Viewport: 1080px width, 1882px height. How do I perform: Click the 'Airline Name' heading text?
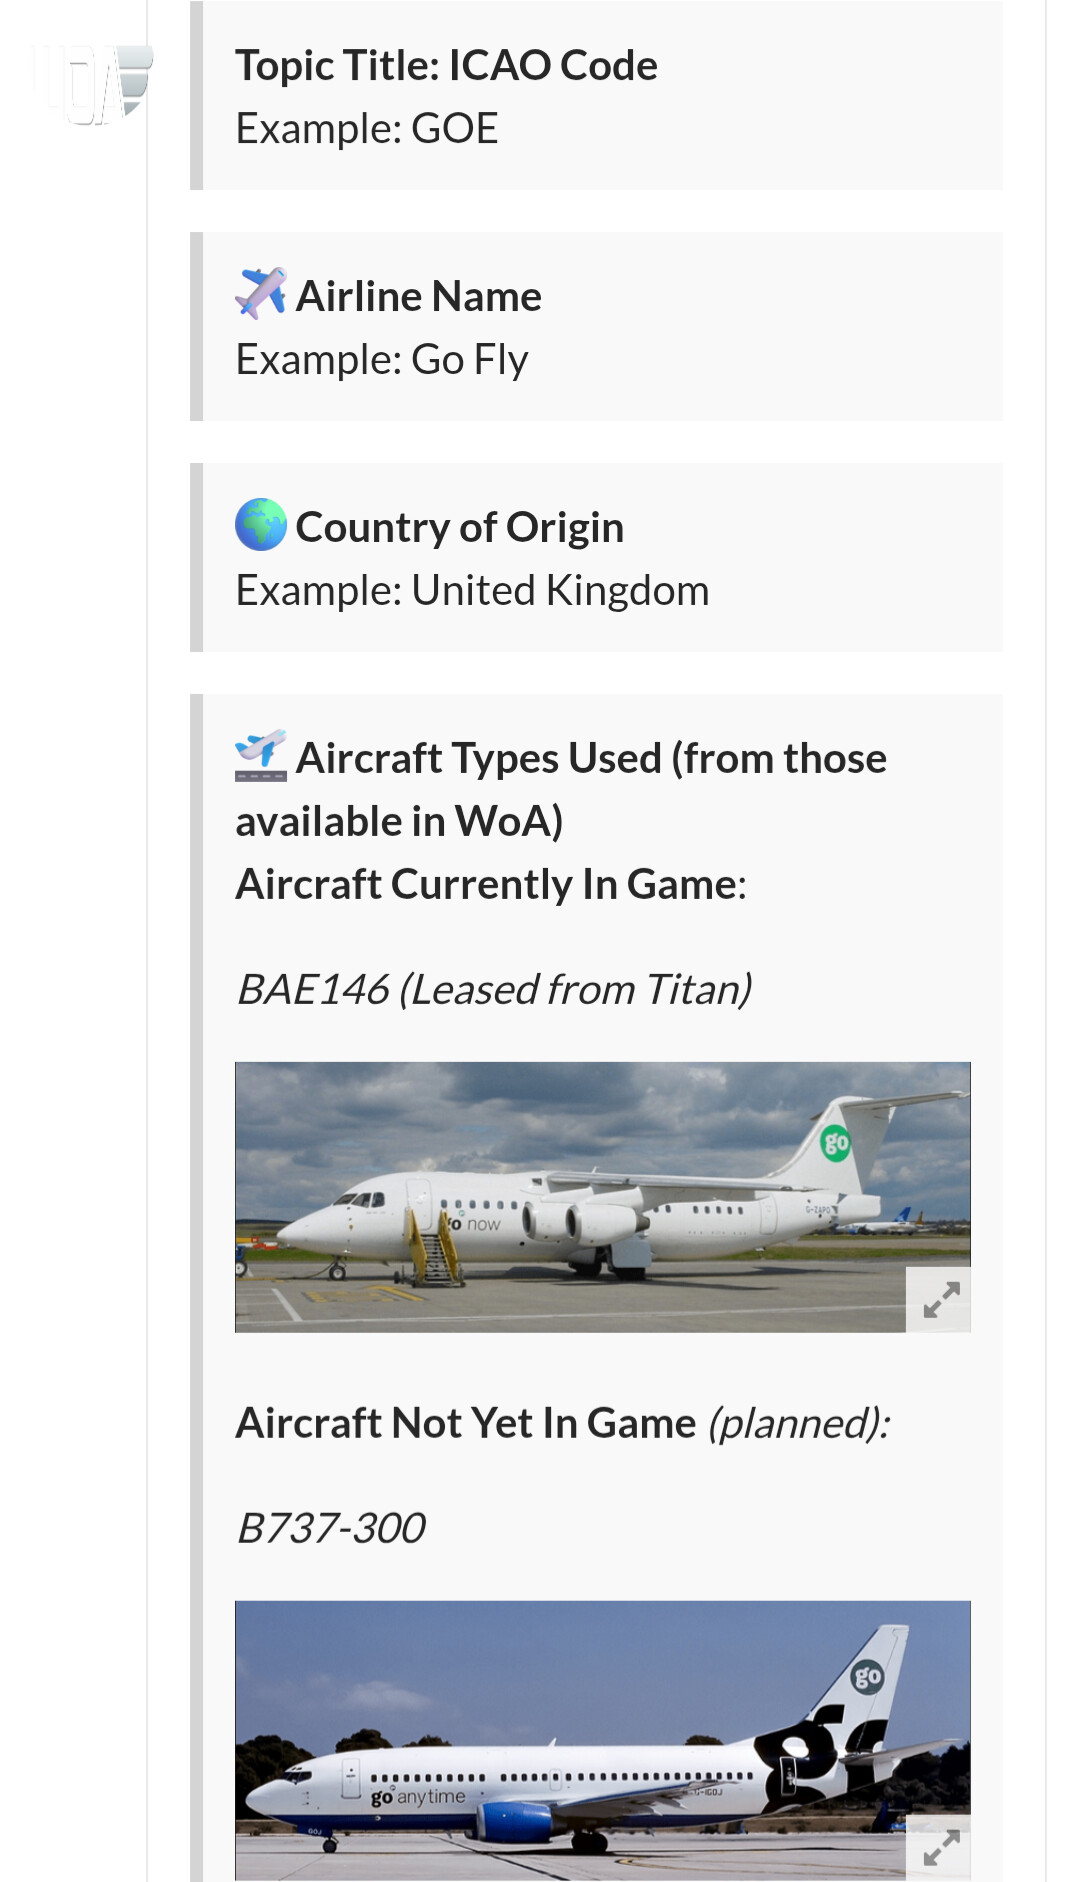click(418, 297)
